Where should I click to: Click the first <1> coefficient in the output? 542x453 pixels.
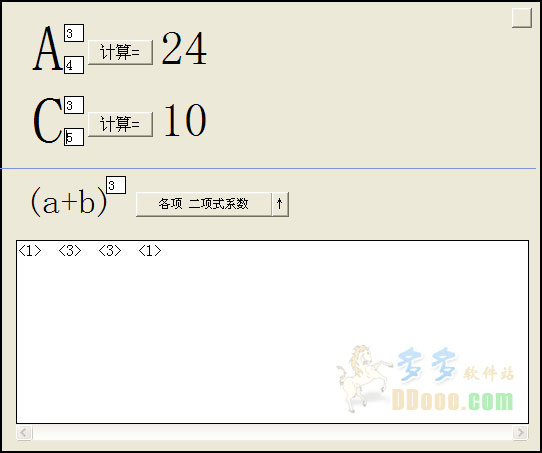[30, 251]
